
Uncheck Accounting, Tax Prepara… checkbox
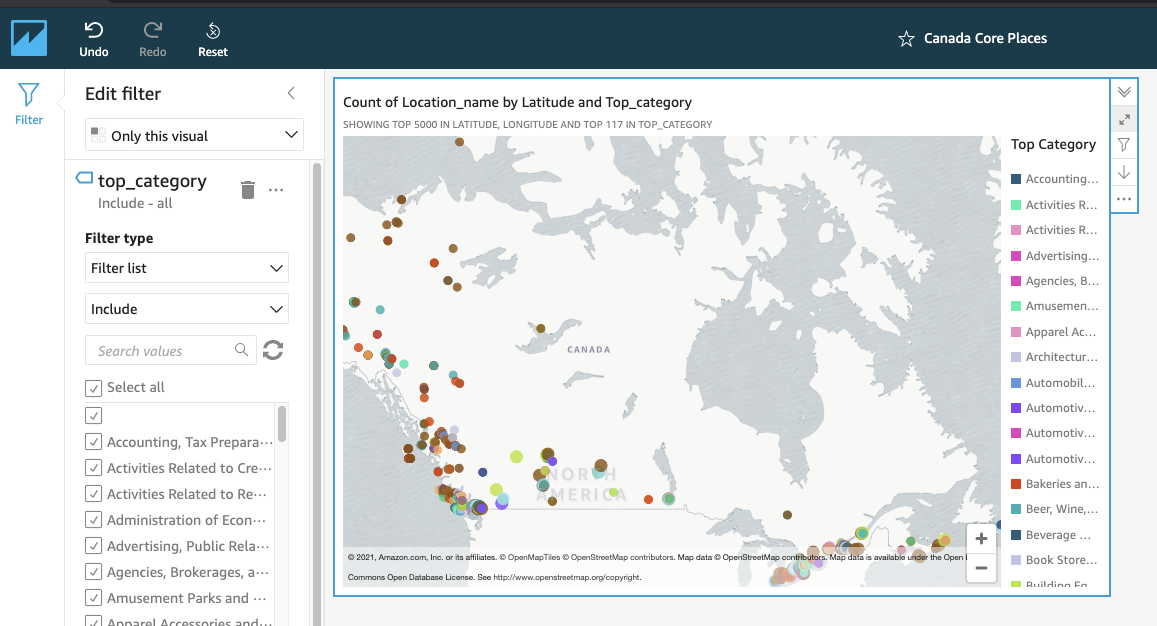93,442
